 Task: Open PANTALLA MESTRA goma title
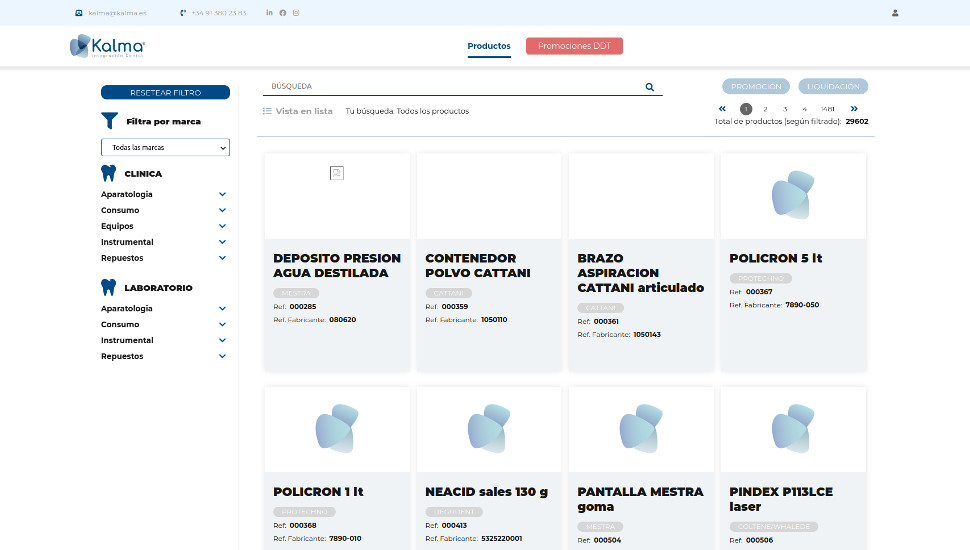click(640, 499)
